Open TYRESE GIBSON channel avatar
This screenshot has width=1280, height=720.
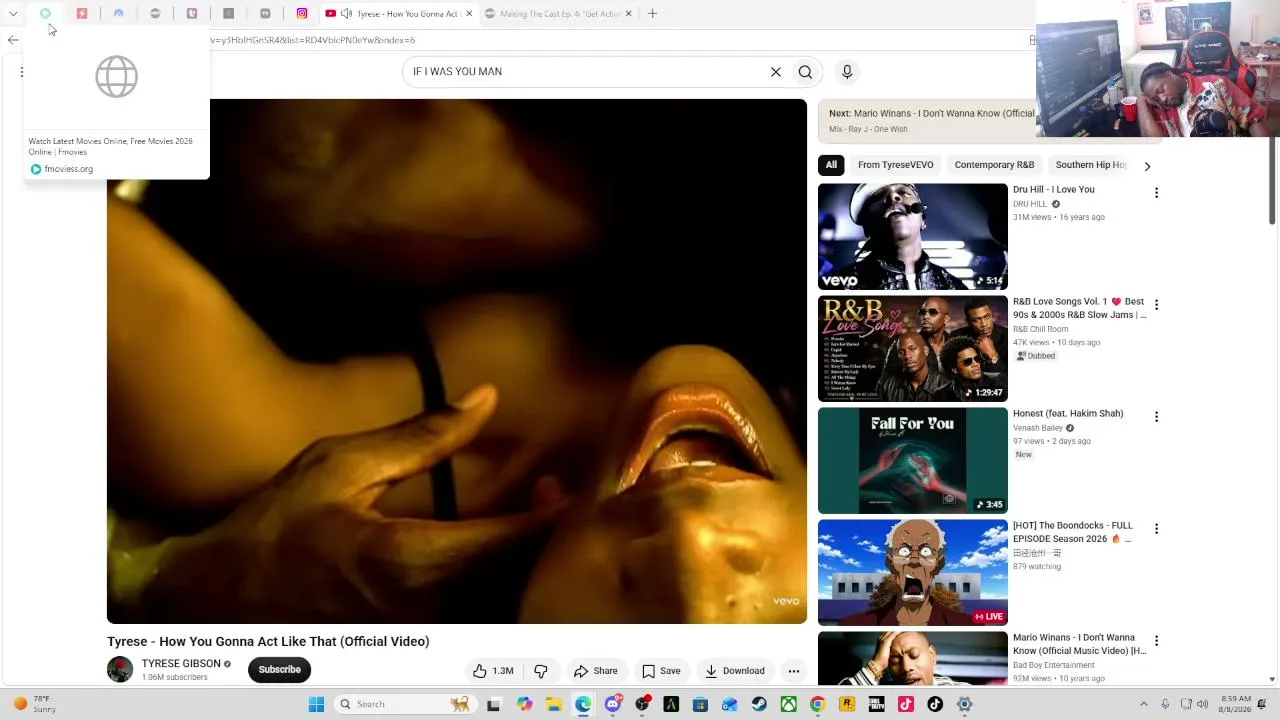[120, 670]
